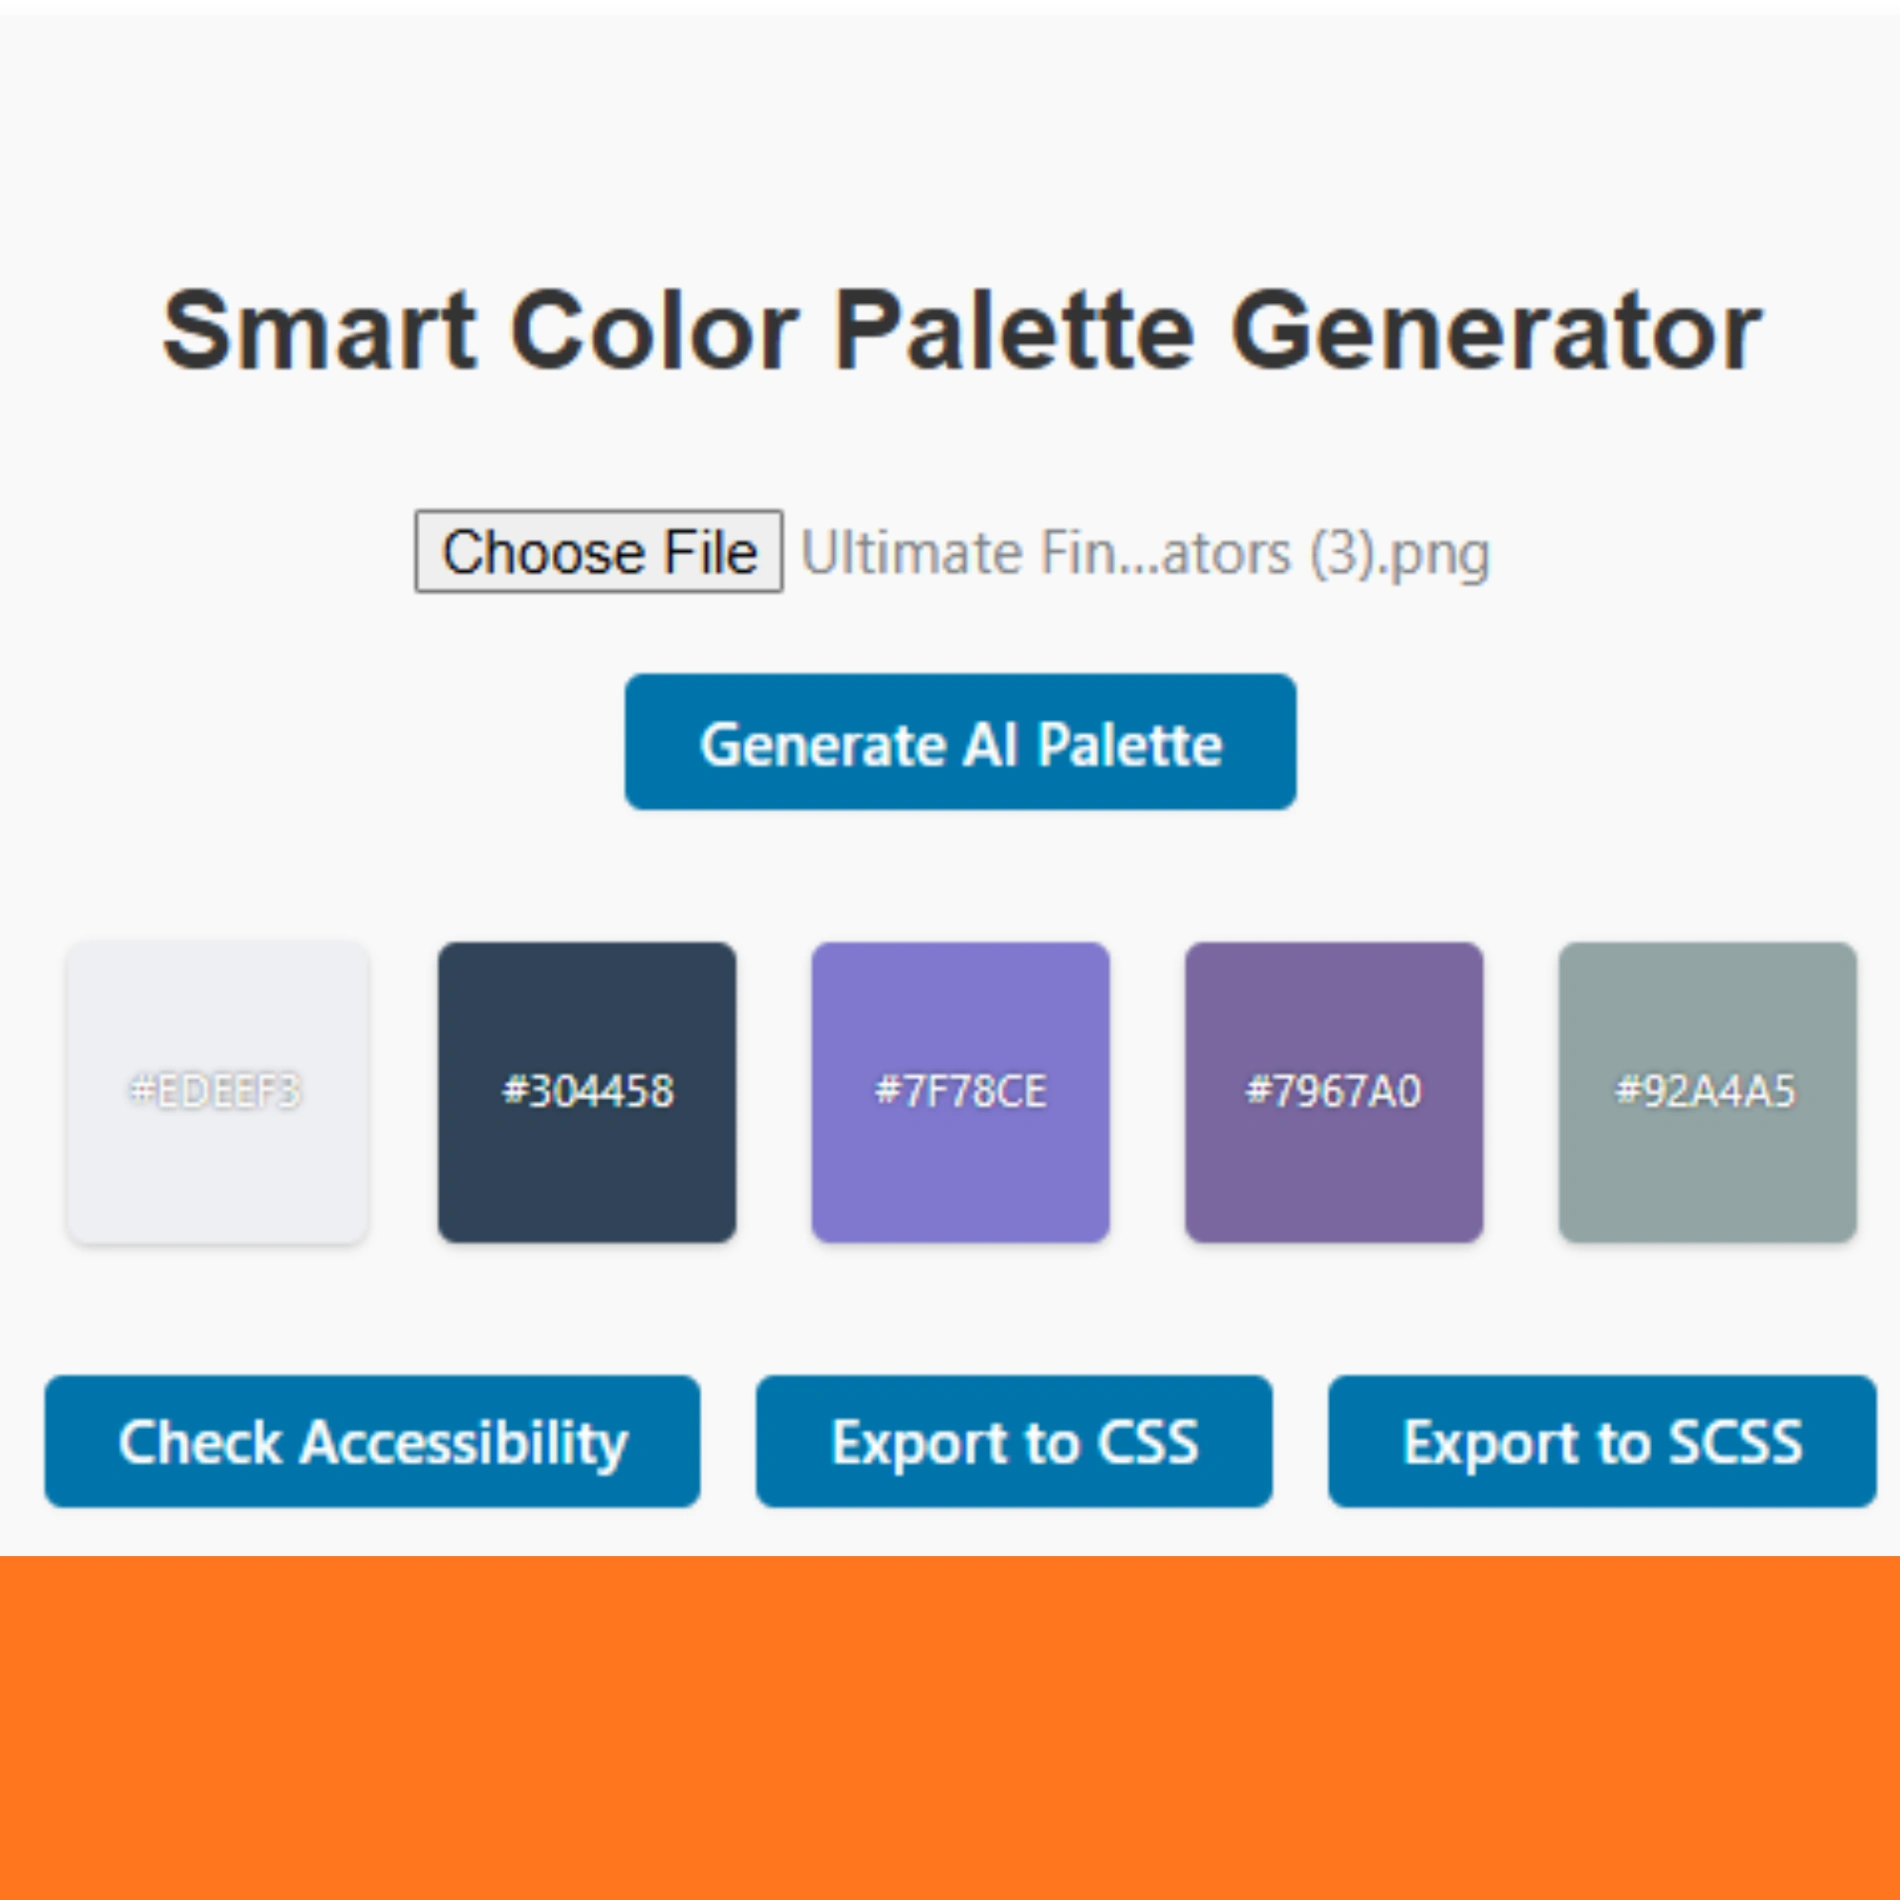Click the Smart Color Palette Generator heading
Image resolution: width=1900 pixels, height=1900 pixels.
click(960, 331)
